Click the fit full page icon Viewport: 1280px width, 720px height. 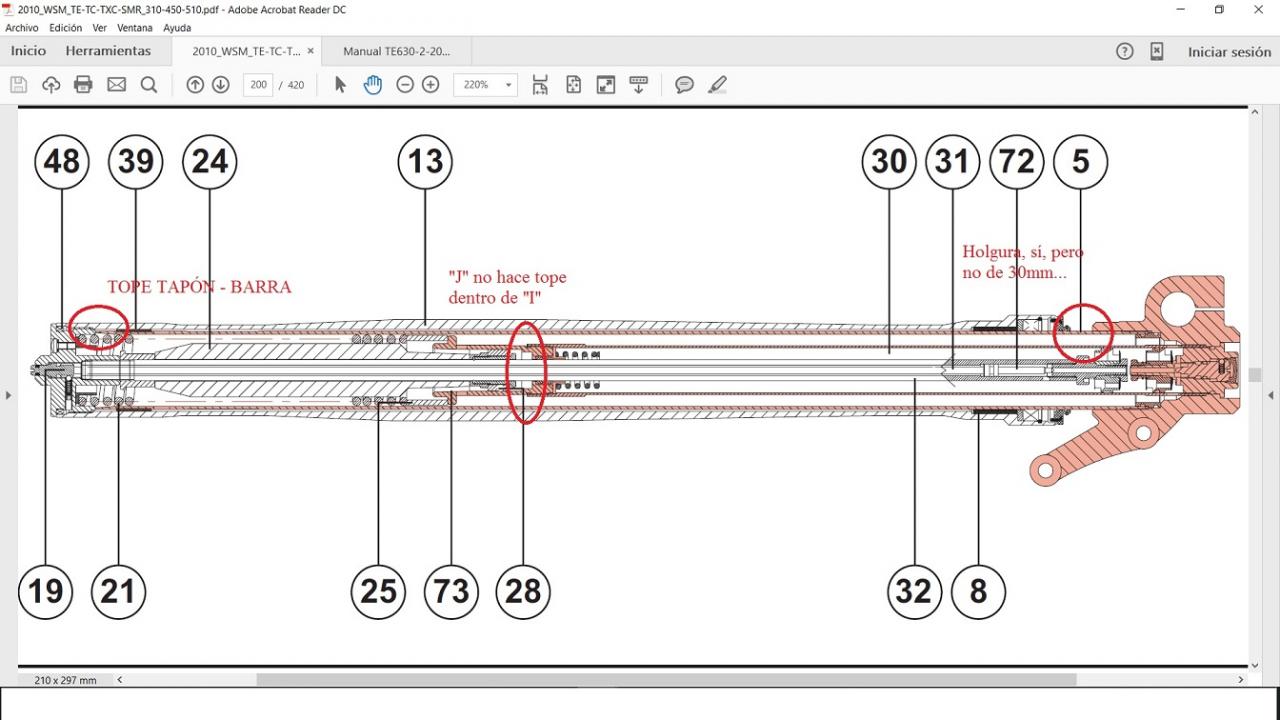coord(573,85)
